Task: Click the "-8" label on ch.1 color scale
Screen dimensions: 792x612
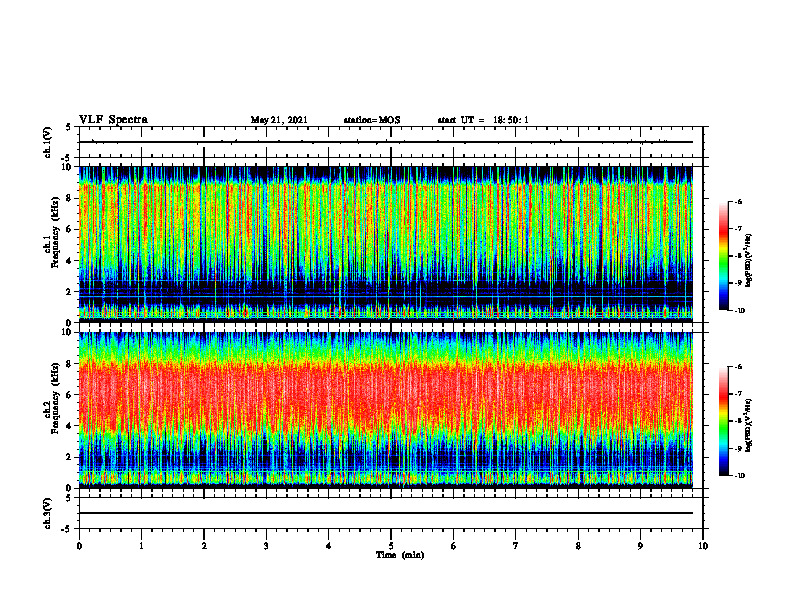Action: (x=738, y=256)
